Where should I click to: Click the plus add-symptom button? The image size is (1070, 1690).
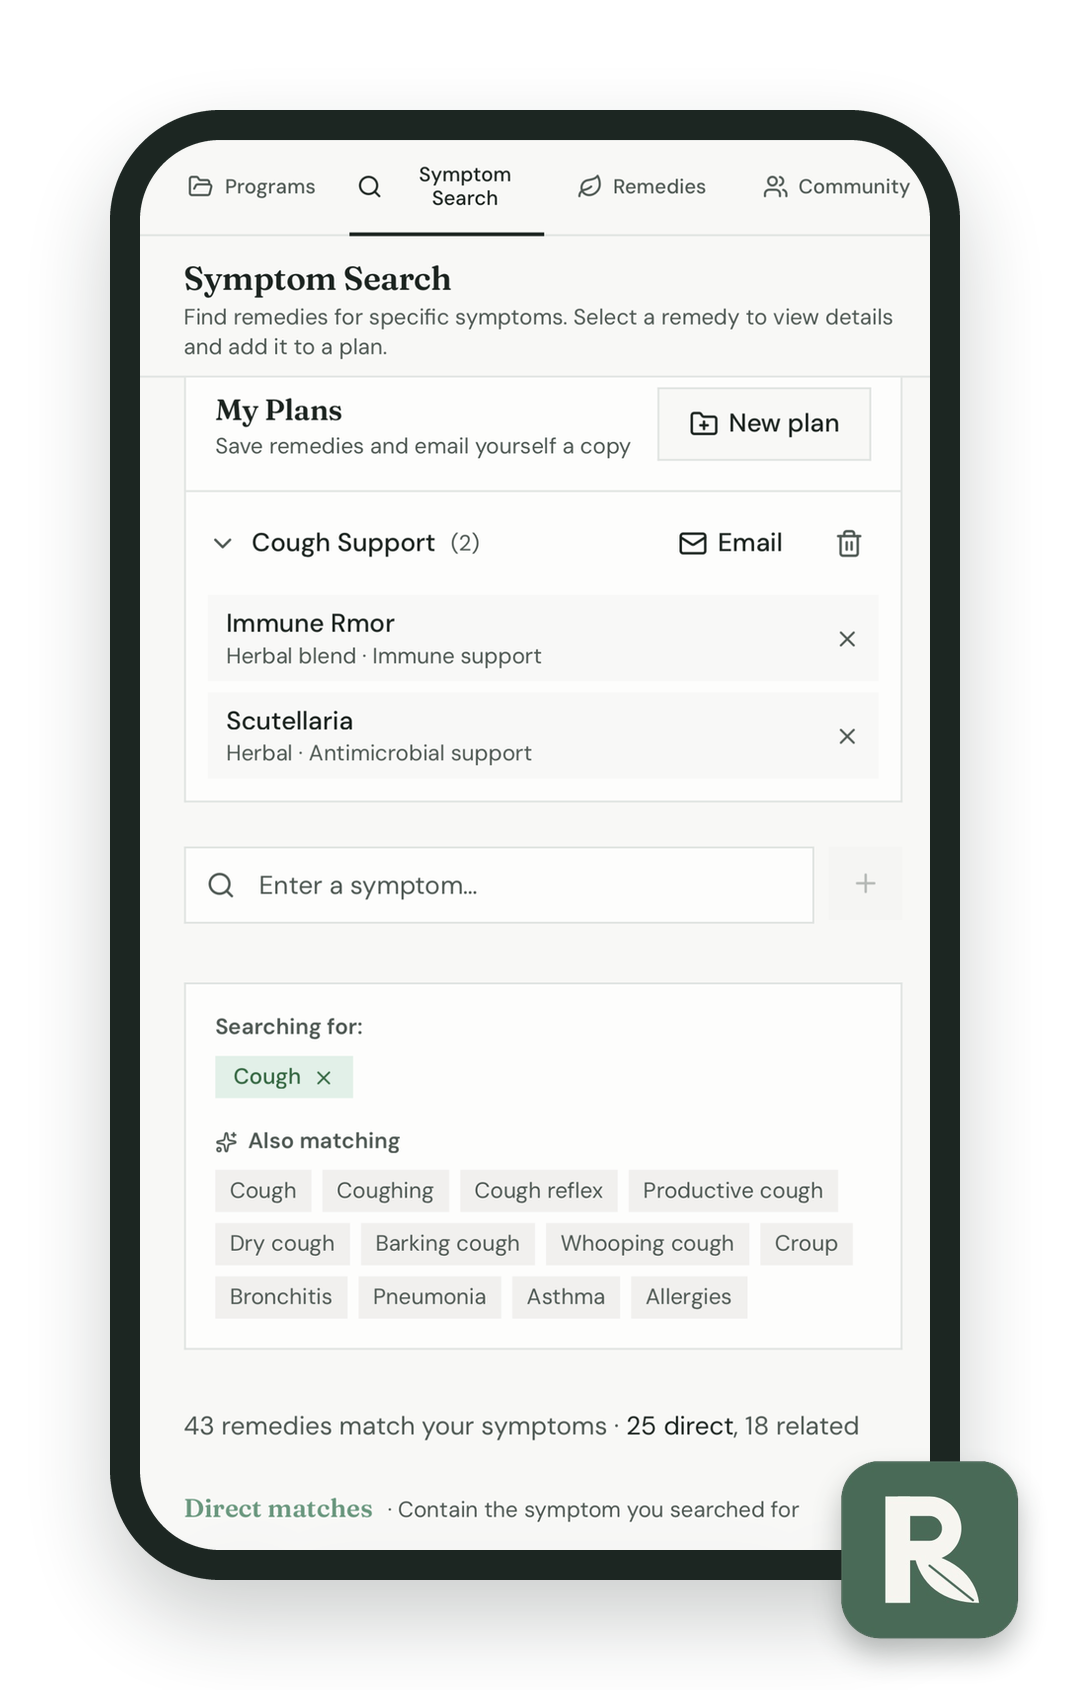(865, 884)
